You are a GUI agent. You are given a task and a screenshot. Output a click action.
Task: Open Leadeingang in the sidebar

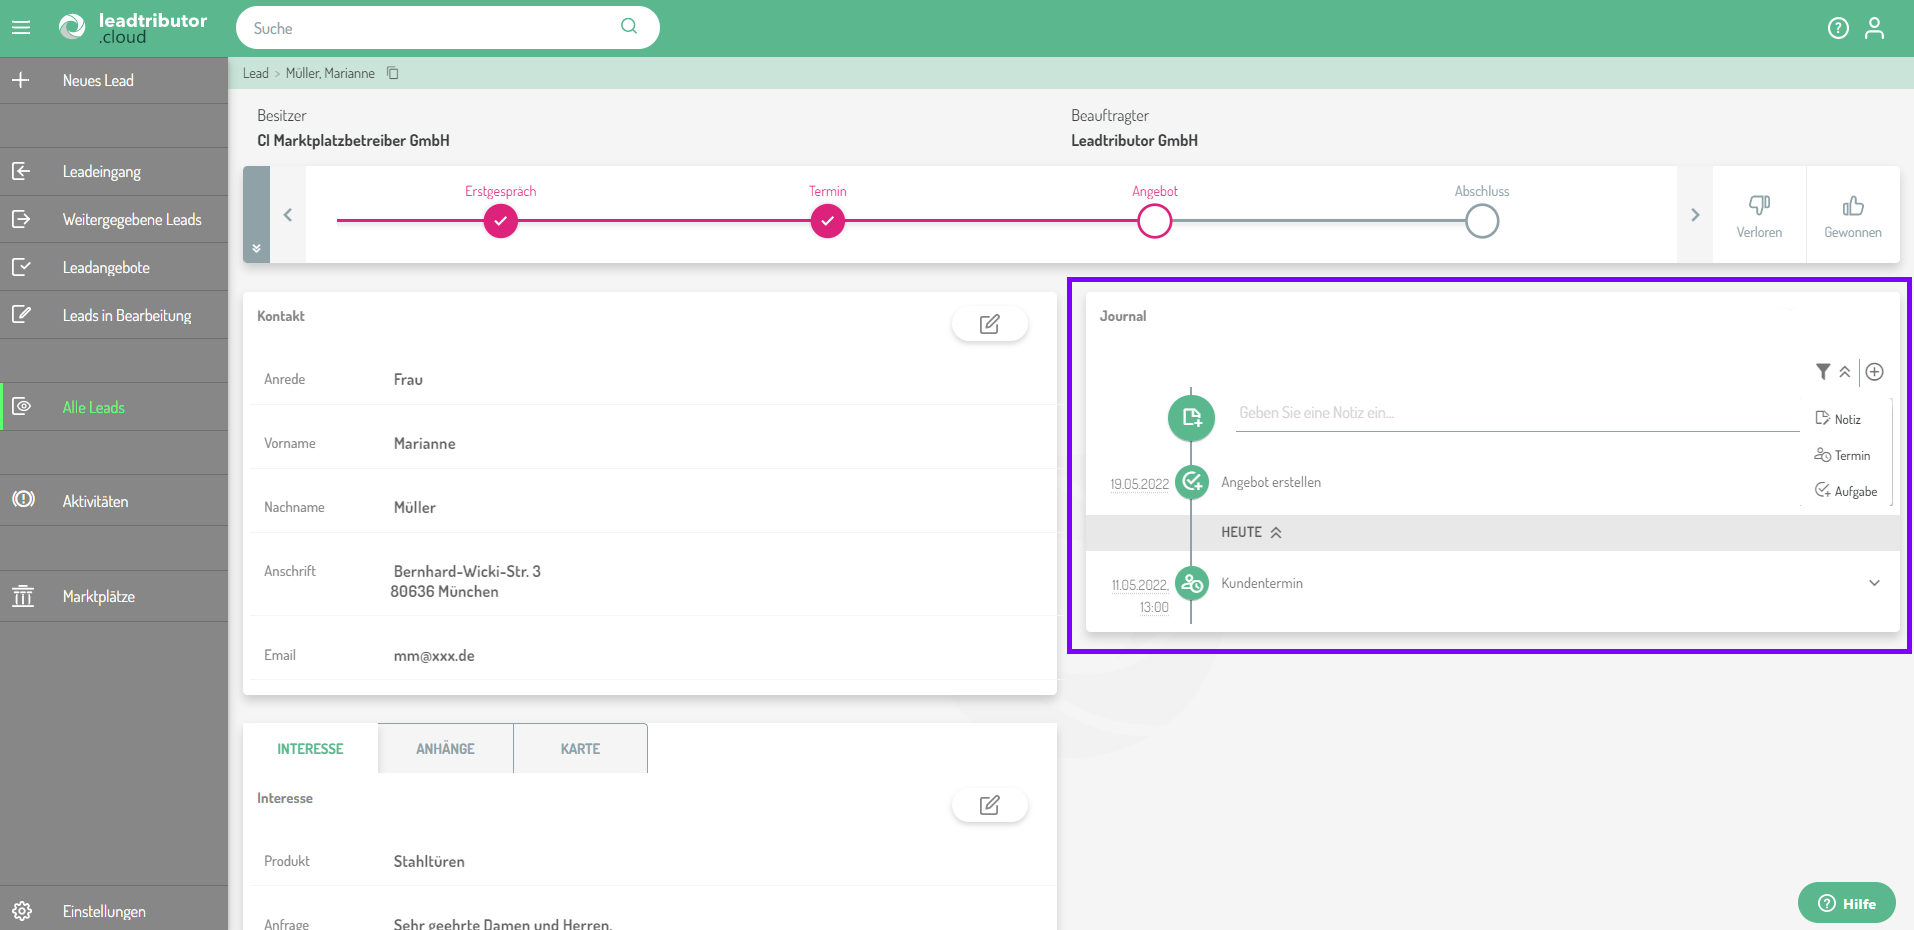(101, 172)
